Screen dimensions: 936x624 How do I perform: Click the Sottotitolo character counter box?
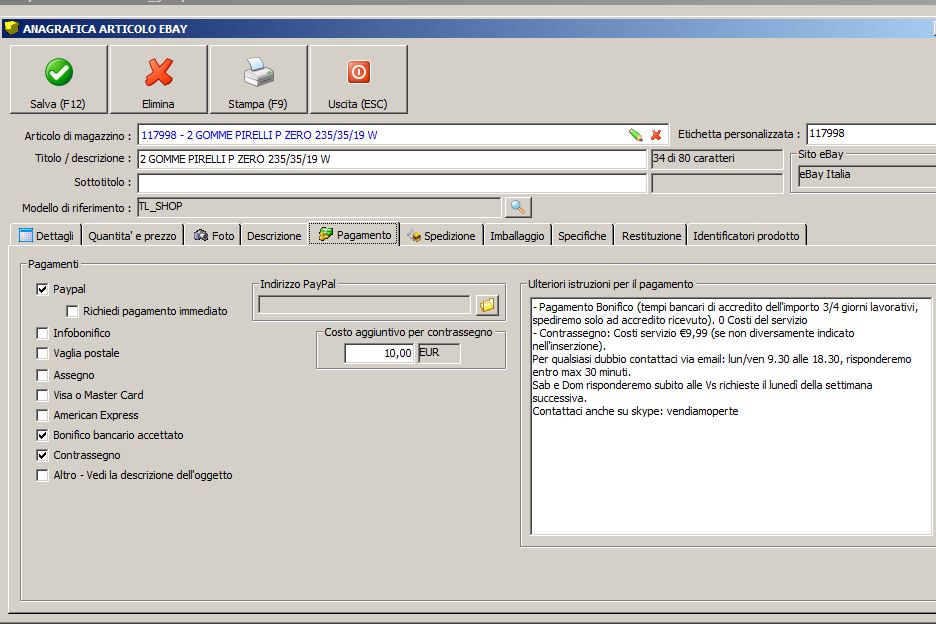[716, 183]
